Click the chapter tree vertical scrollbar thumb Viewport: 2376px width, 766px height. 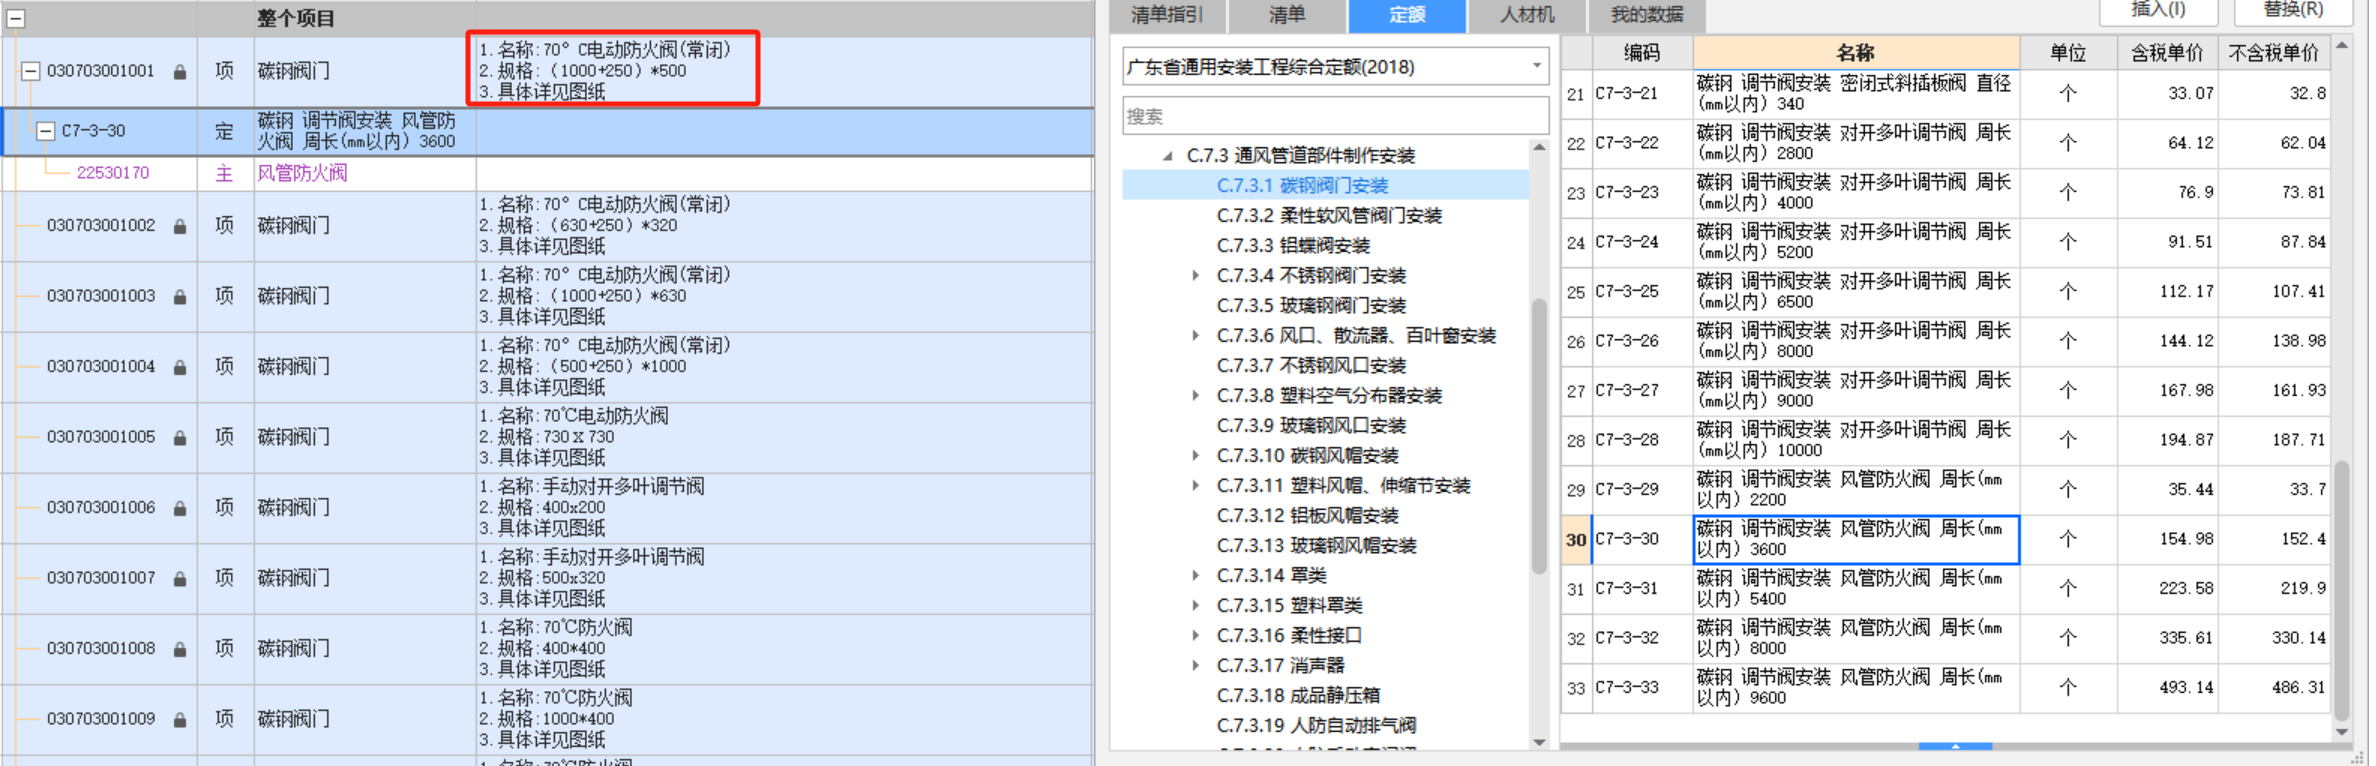point(1539,435)
